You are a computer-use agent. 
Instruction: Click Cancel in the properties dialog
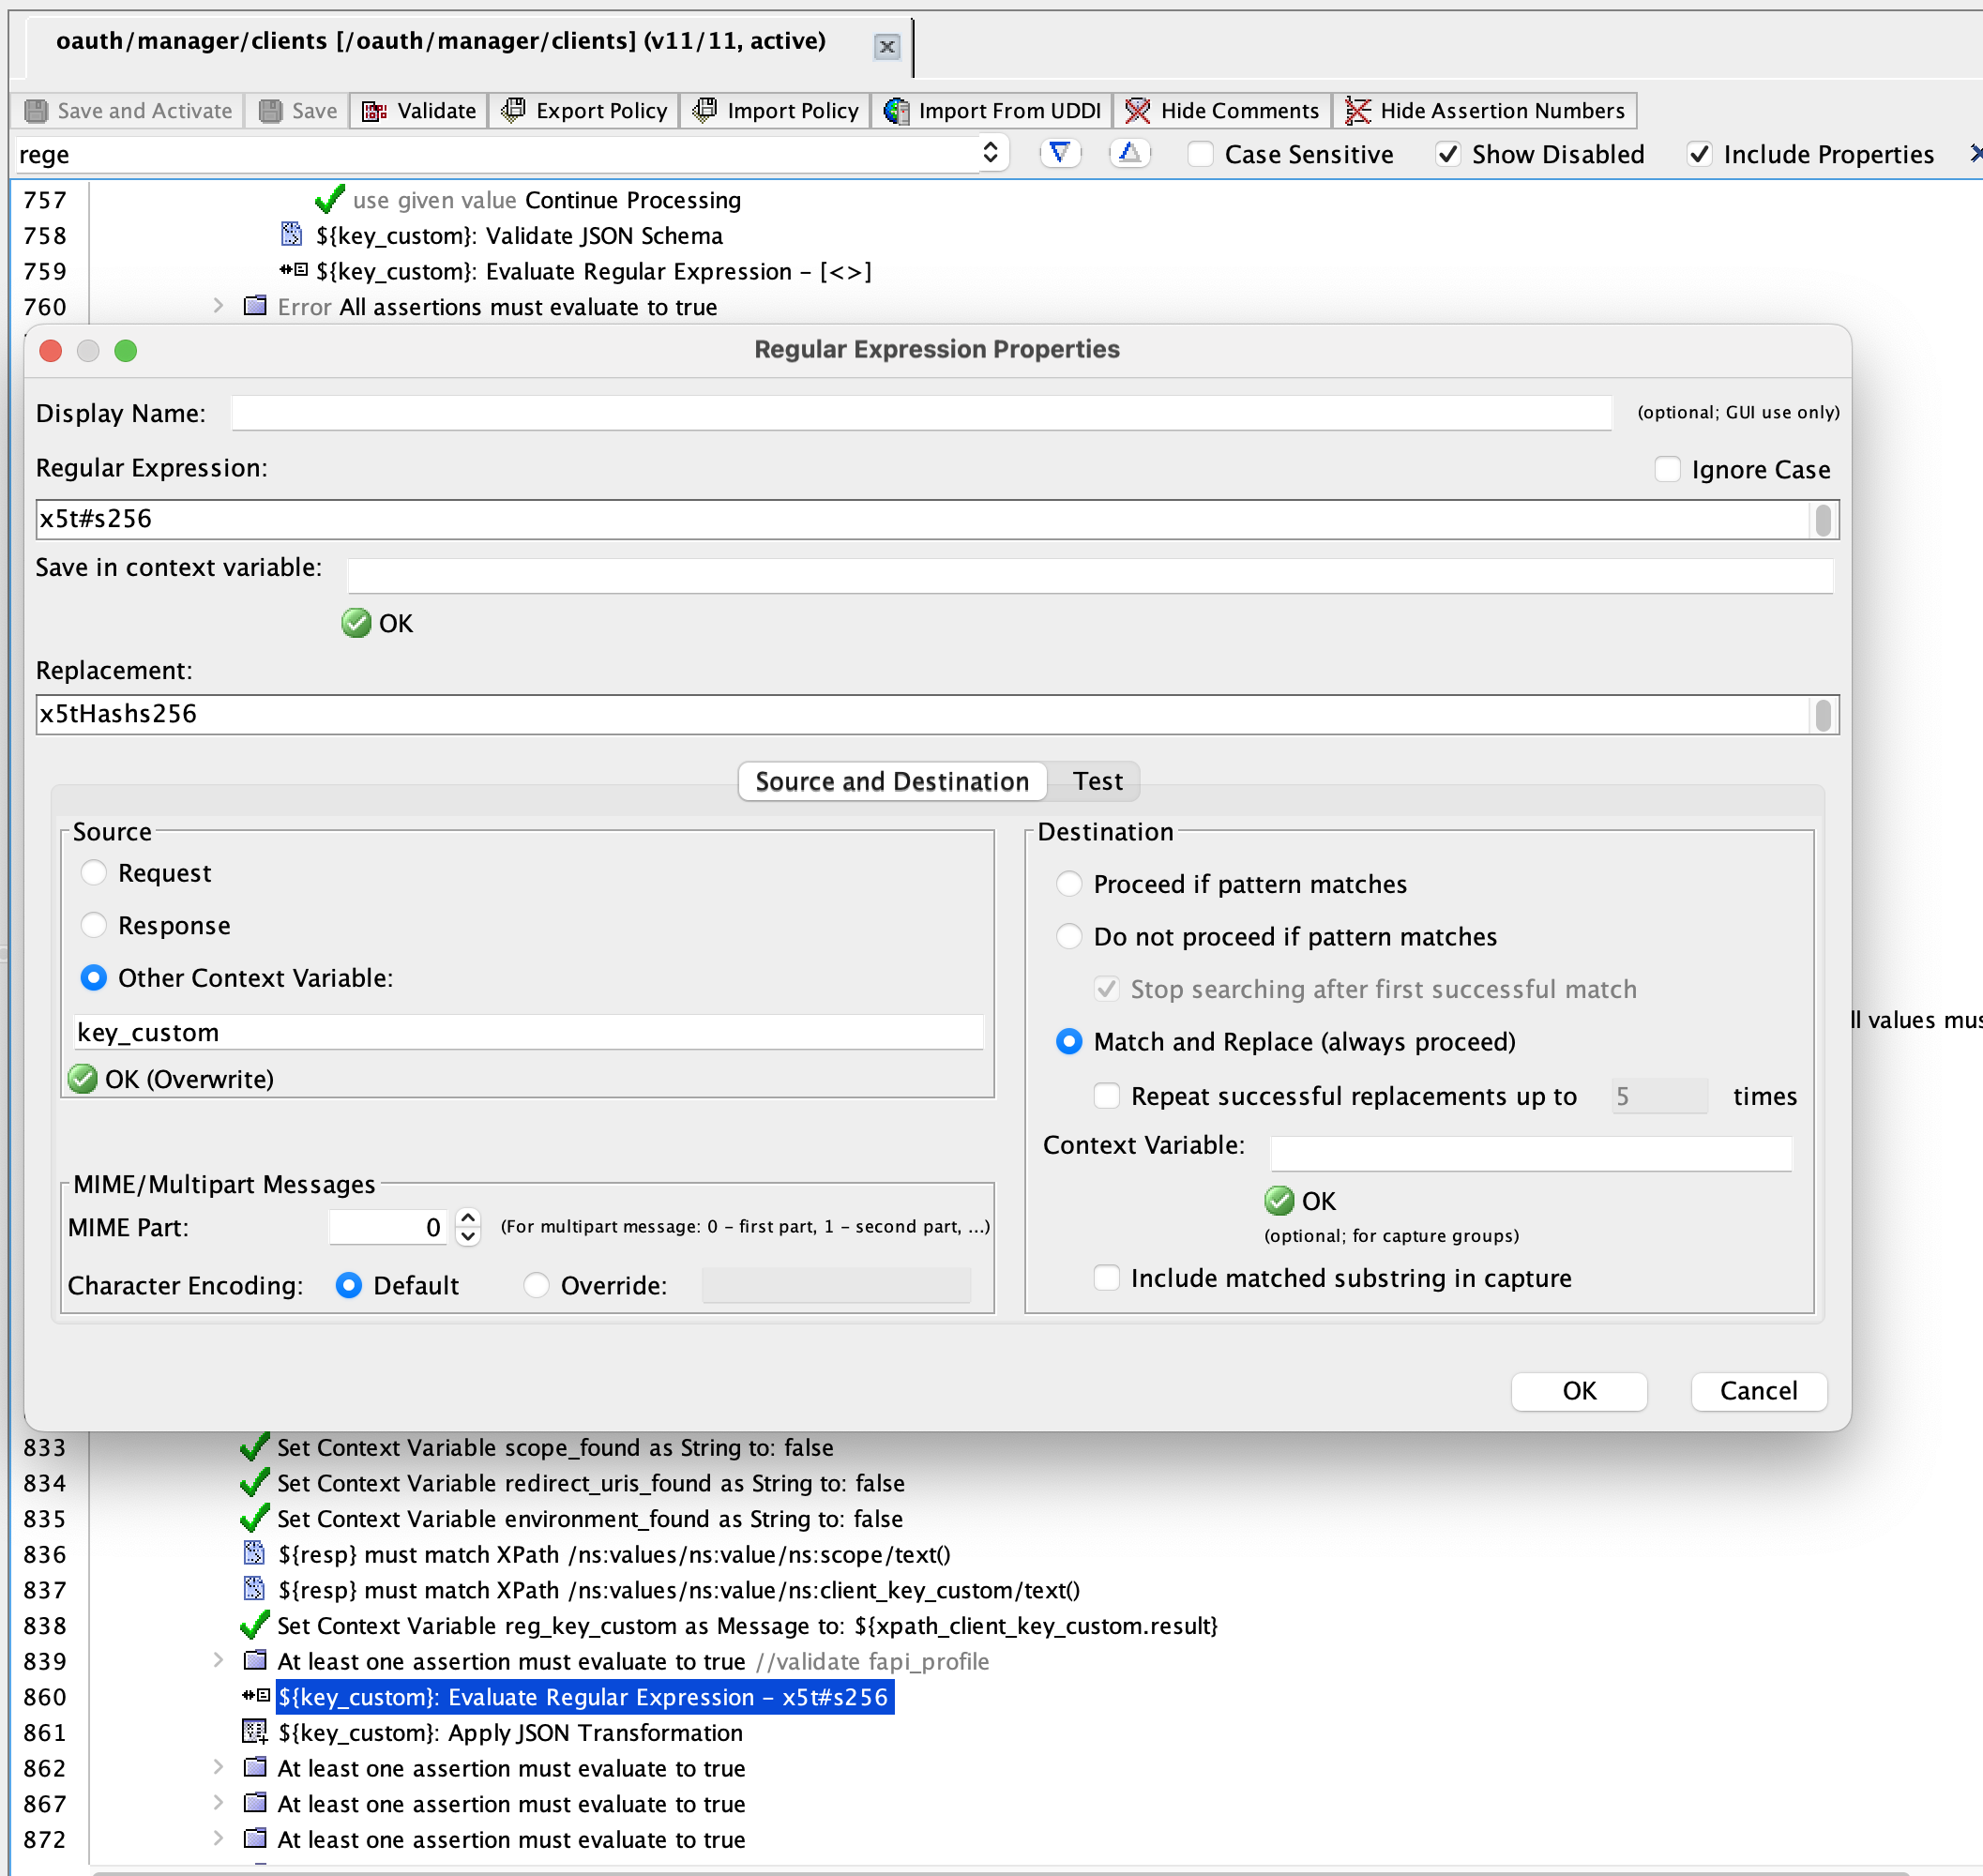click(1757, 1391)
